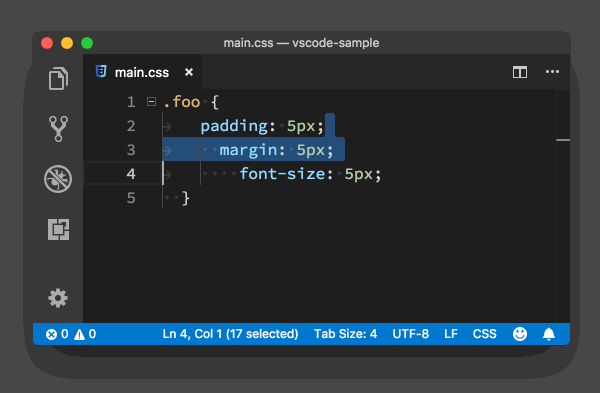Click Ln 4, Col 1 position indicator
The image size is (600, 393).
point(230,334)
